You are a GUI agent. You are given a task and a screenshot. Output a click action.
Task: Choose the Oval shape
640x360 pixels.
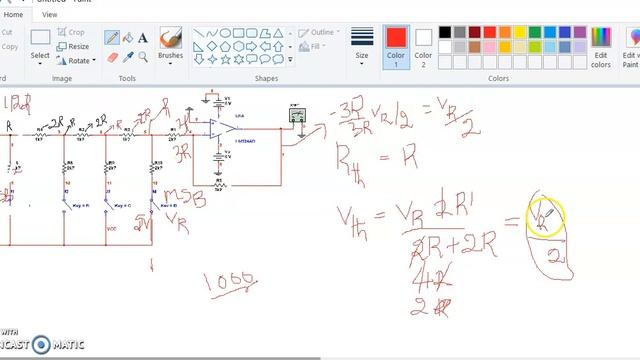pos(225,33)
